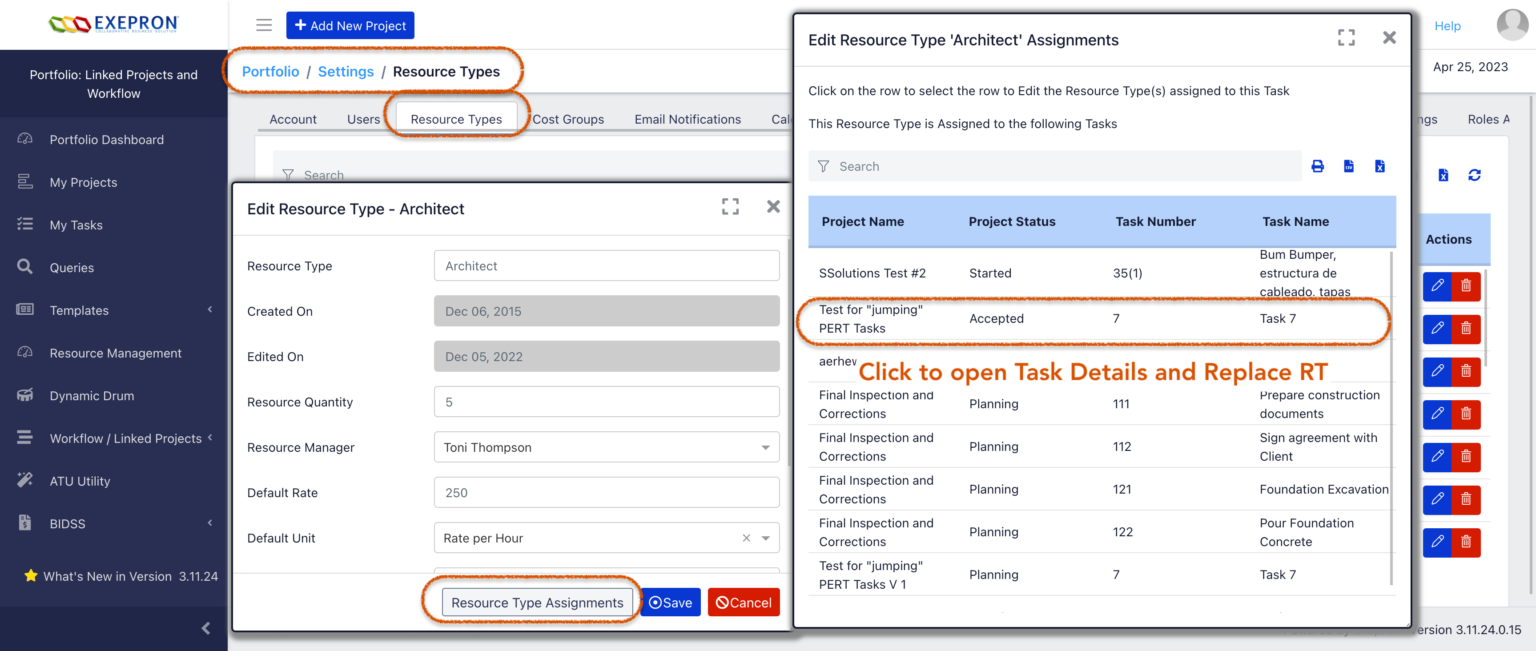Sort by Task Name column header
Screen dimensions: 1536x651
click(1296, 221)
